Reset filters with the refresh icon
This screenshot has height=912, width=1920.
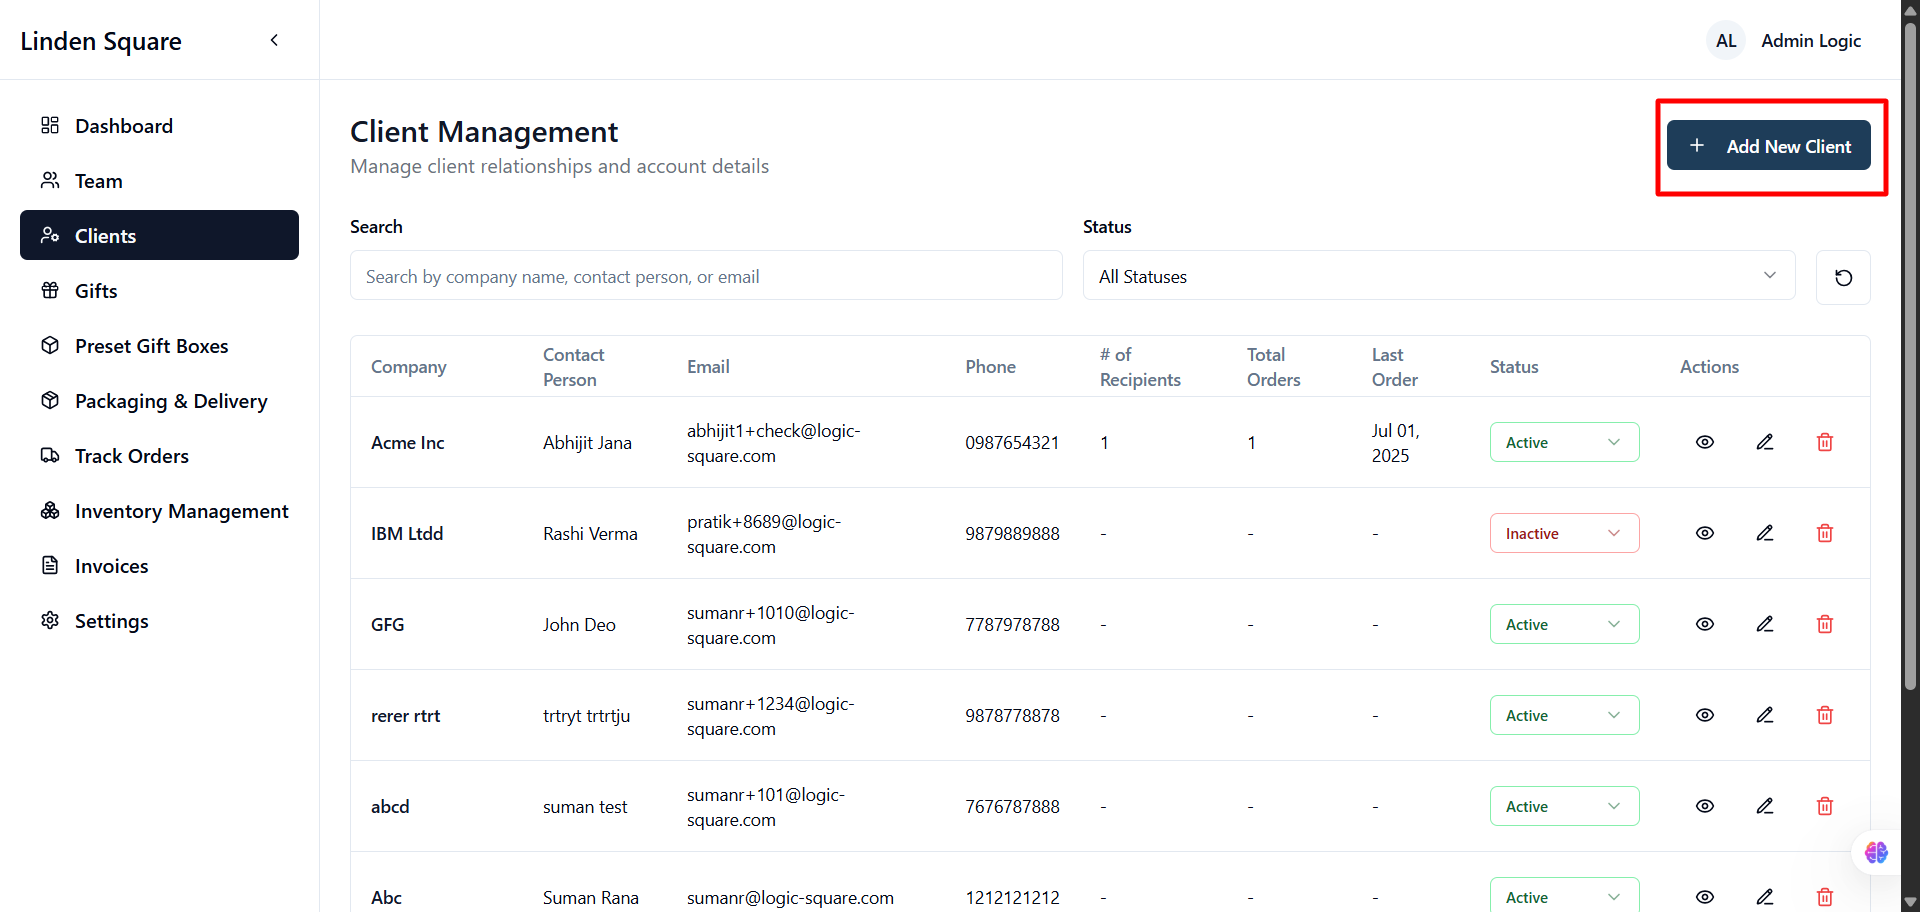click(x=1843, y=277)
